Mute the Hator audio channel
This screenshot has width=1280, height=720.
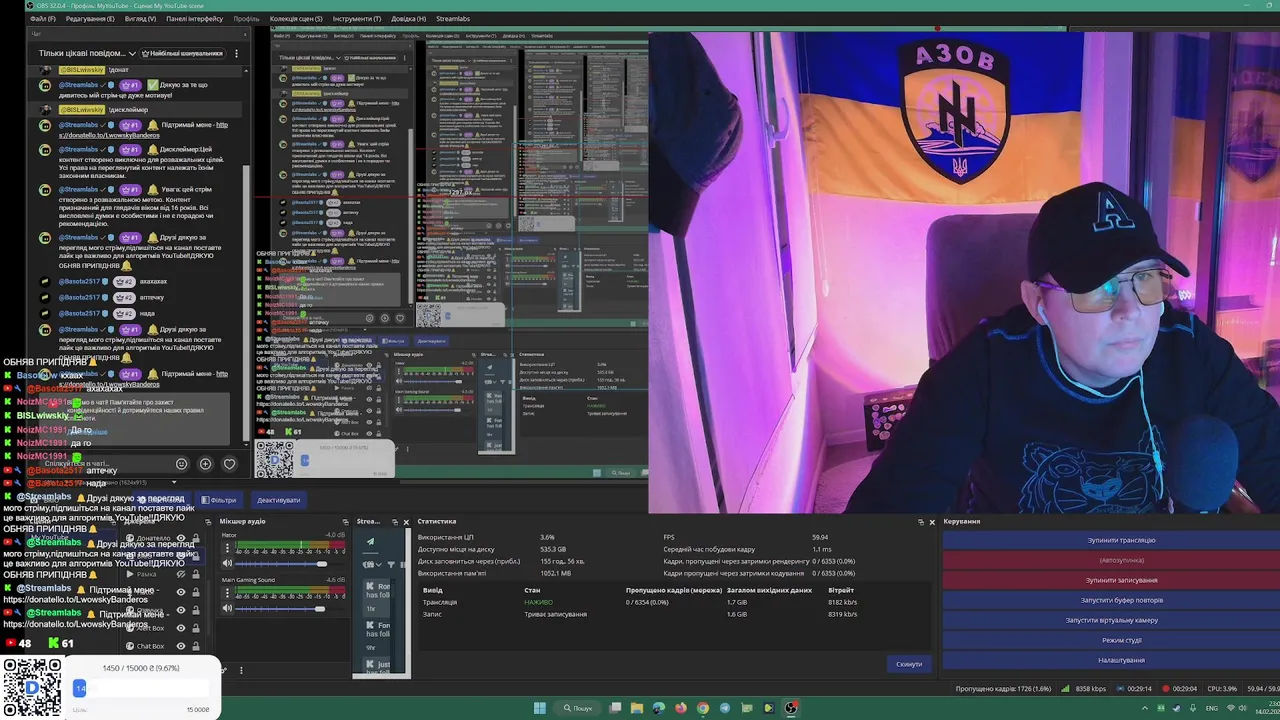coord(227,563)
